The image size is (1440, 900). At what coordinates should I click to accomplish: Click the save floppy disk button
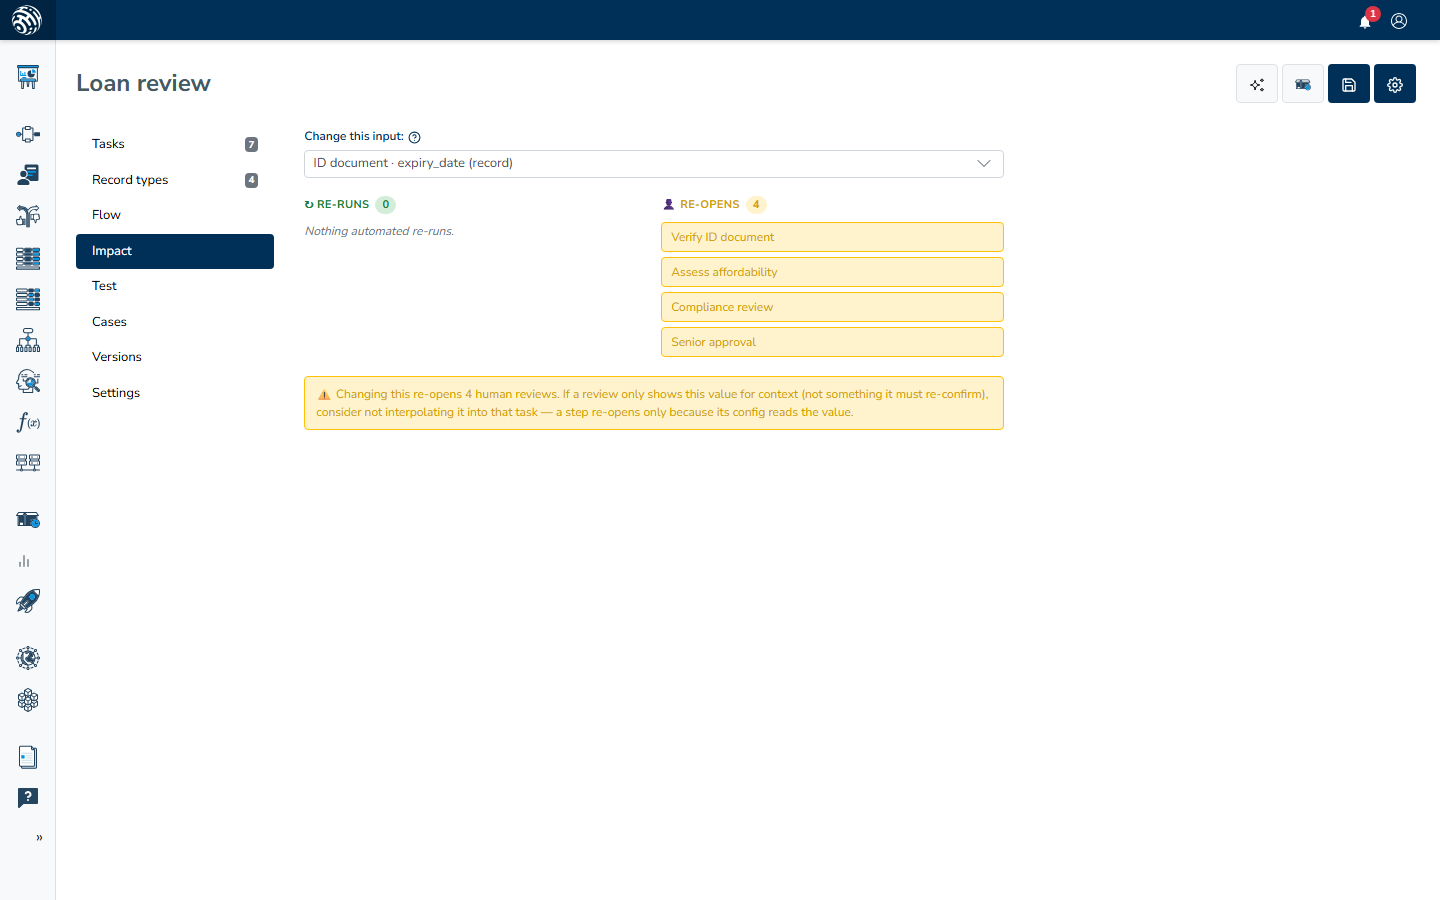coord(1349,84)
